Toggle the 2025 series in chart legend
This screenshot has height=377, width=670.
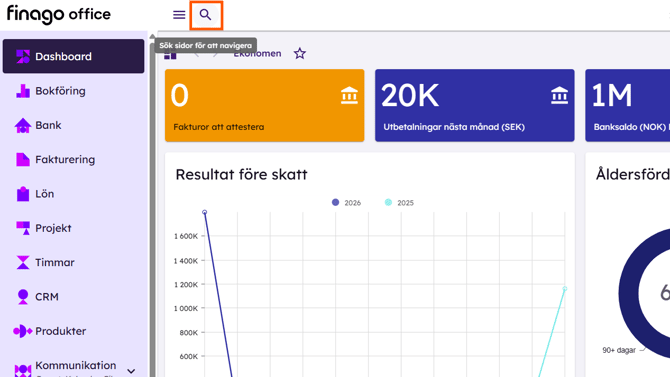(x=399, y=203)
